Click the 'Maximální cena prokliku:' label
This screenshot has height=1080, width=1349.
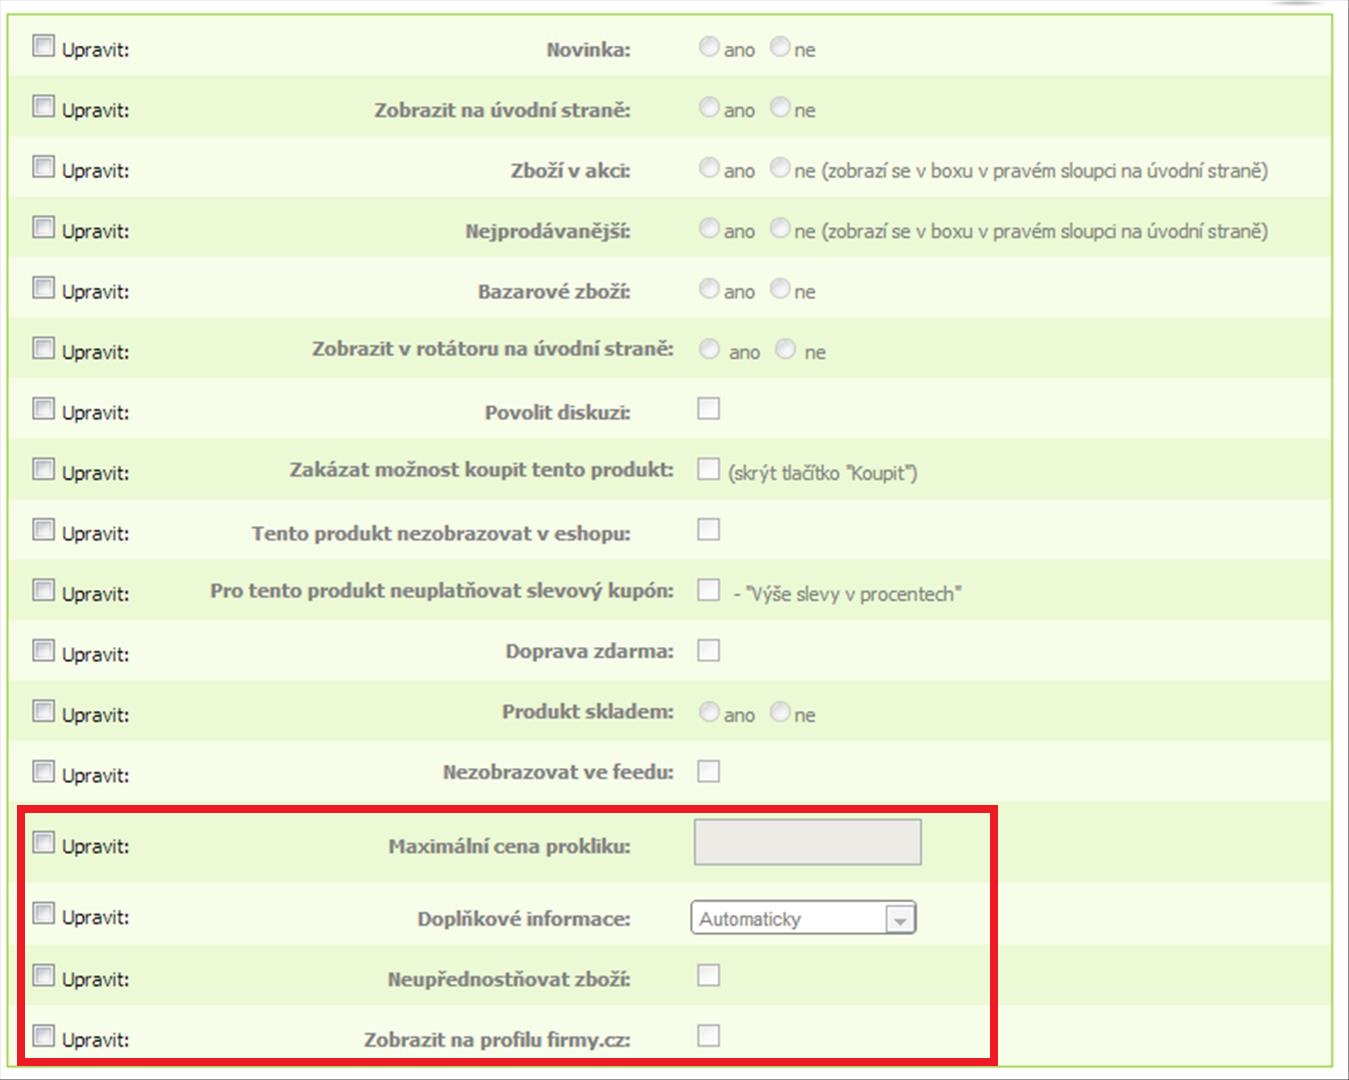pyautogui.click(x=509, y=846)
